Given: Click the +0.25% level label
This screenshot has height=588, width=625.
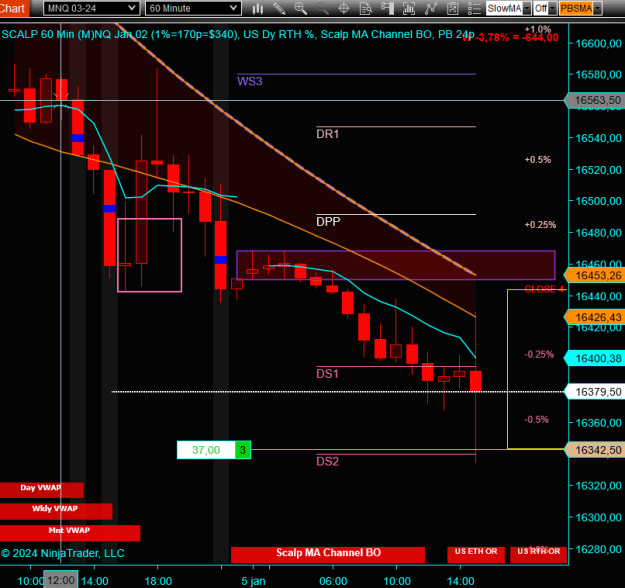Looking at the screenshot, I should click(x=540, y=224).
